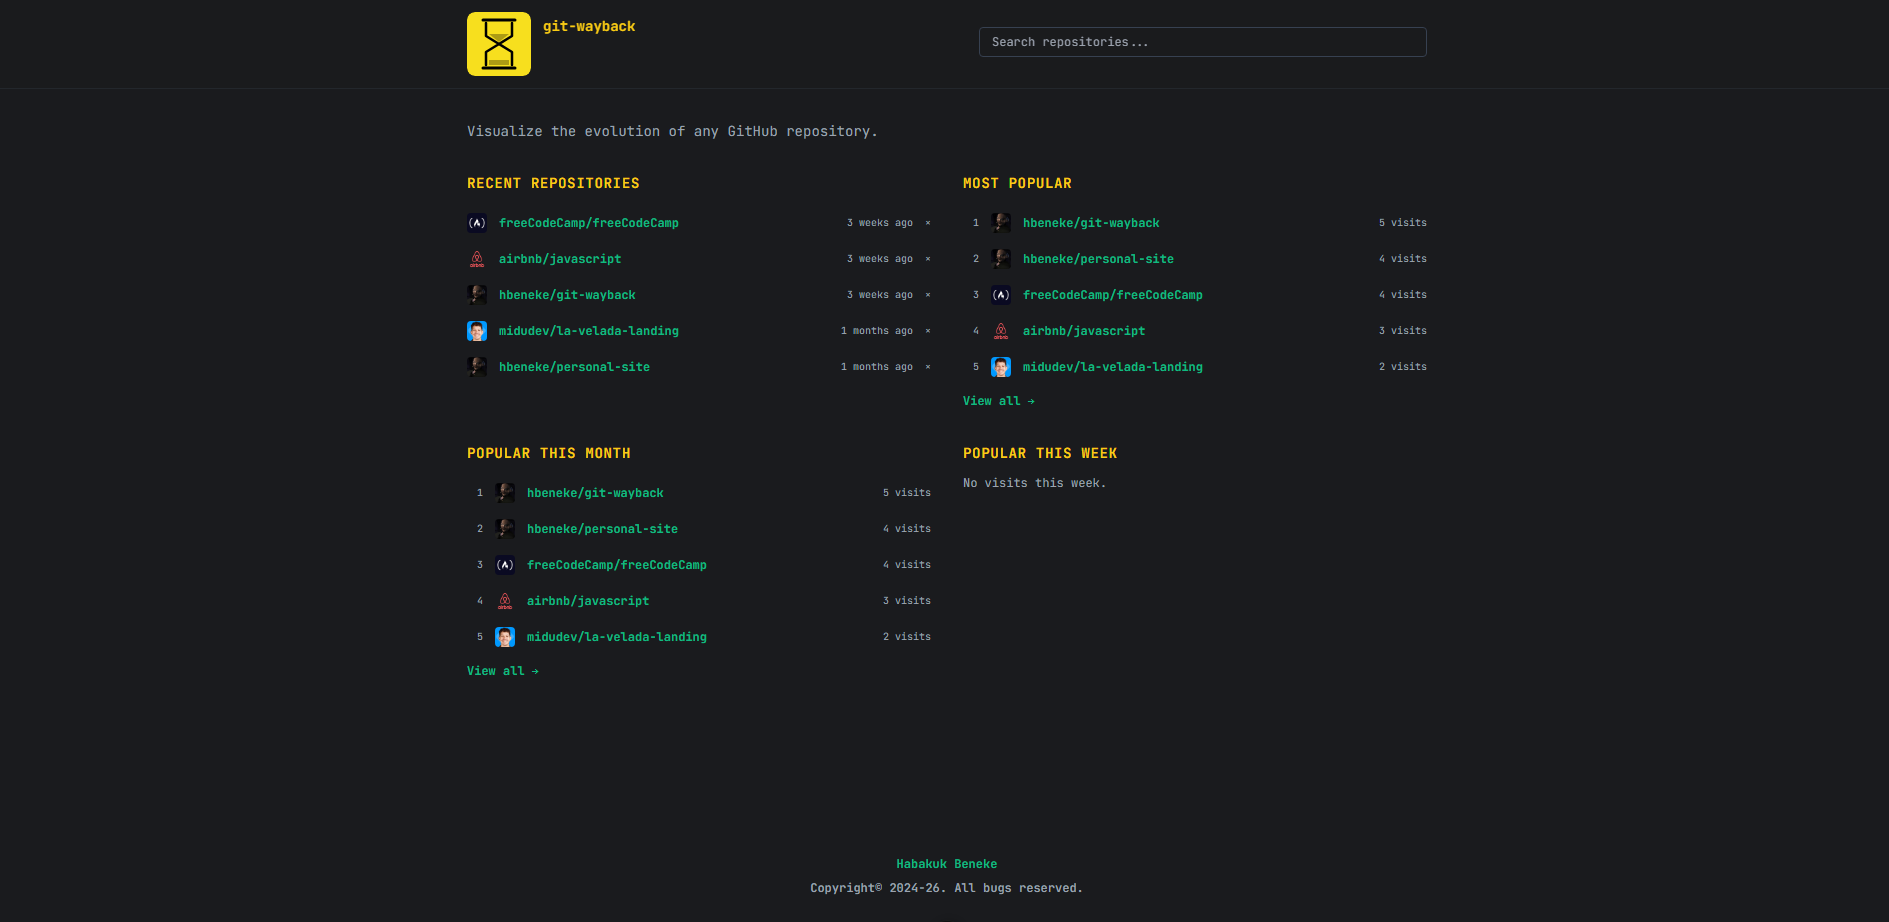
Task: Remove hbeneke/personal-site from recent list
Action: (x=928, y=367)
